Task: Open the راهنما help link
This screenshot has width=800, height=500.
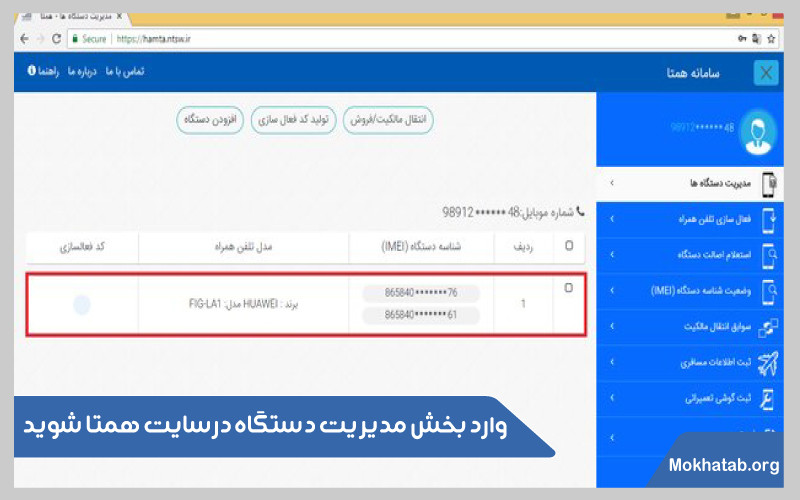Action: [x=48, y=71]
